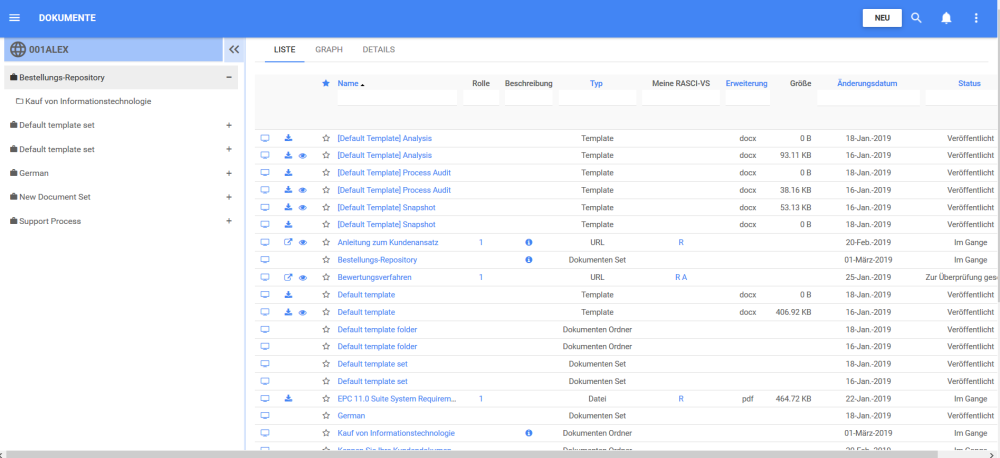Toggle the favorite star for EPC 11.0 Suite System Requirements
Viewport: 1000px width, 458px height.
click(326, 399)
